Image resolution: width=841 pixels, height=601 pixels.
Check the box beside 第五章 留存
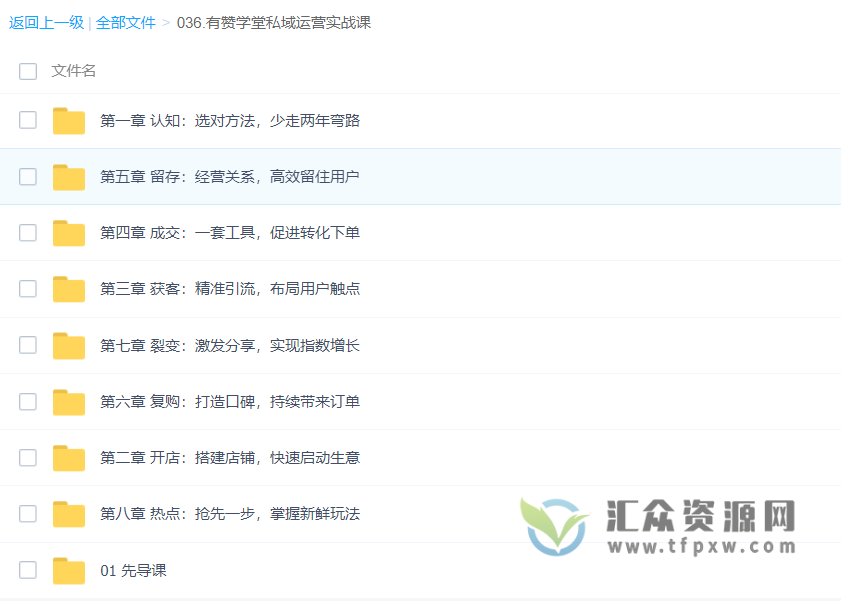point(27,176)
